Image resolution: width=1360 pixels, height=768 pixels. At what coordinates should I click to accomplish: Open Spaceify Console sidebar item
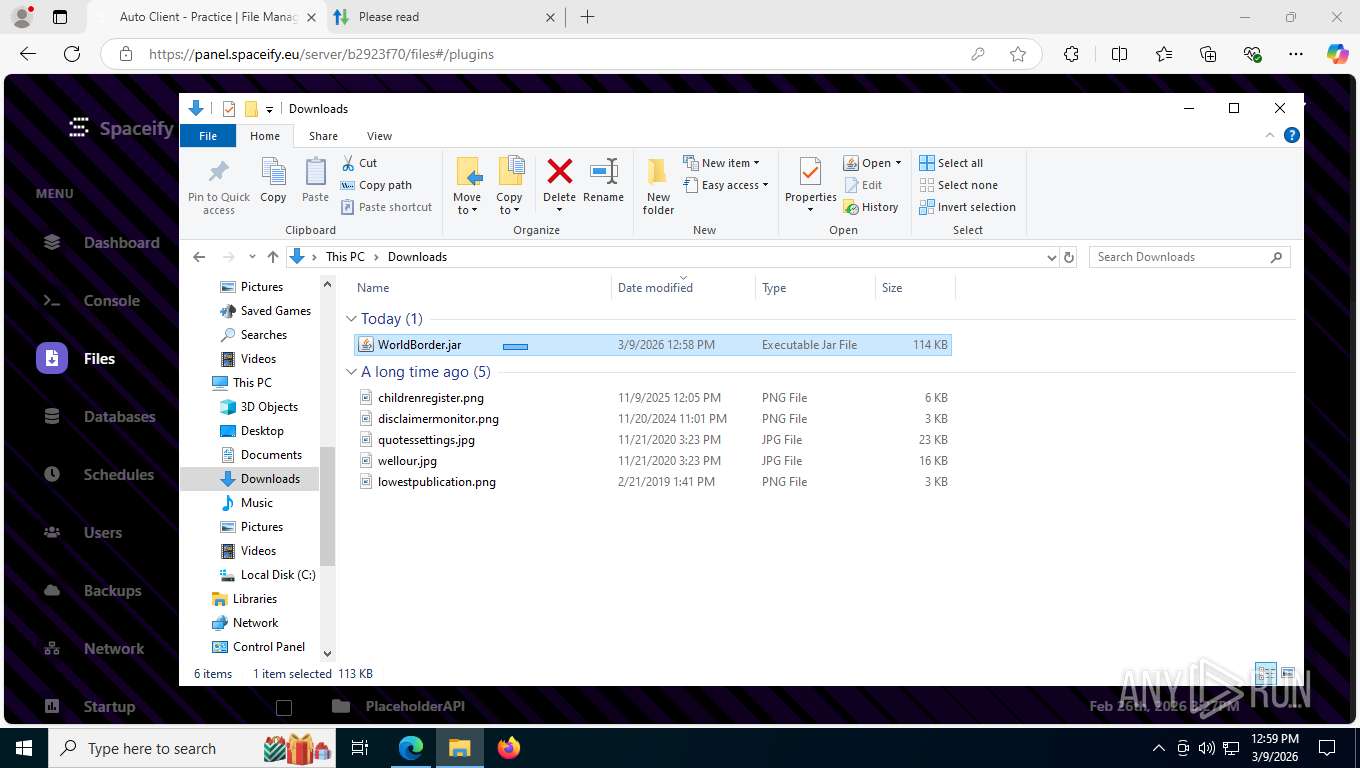pos(90,300)
